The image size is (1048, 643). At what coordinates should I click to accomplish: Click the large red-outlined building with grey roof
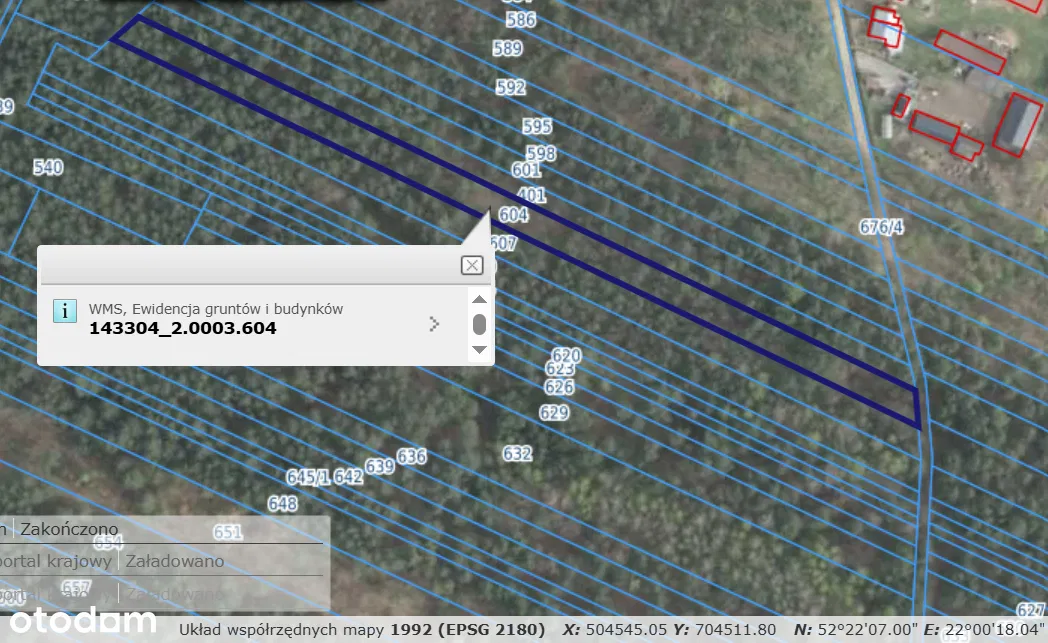1018,125
